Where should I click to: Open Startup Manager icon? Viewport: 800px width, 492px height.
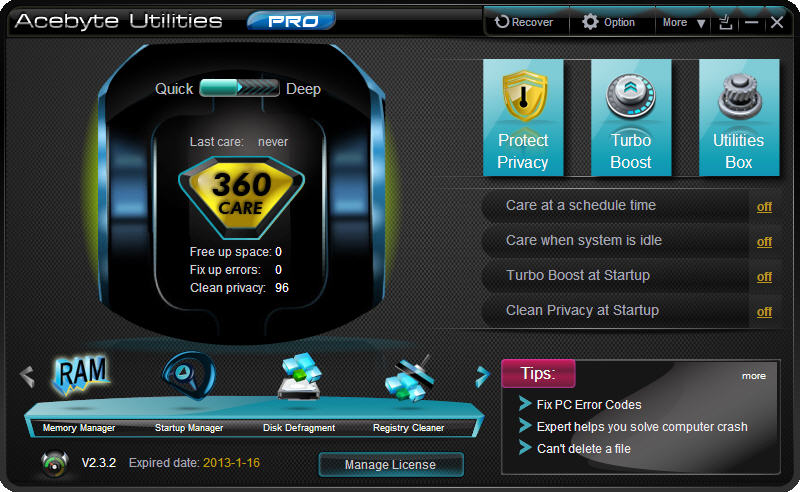pyautogui.click(x=189, y=376)
